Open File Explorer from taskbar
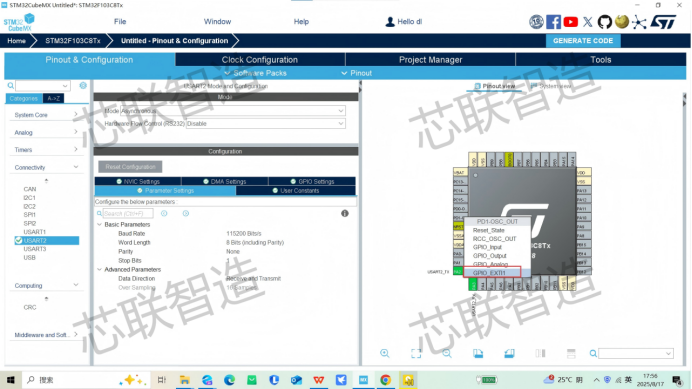The height and width of the screenshot is (389, 692). tap(184, 380)
